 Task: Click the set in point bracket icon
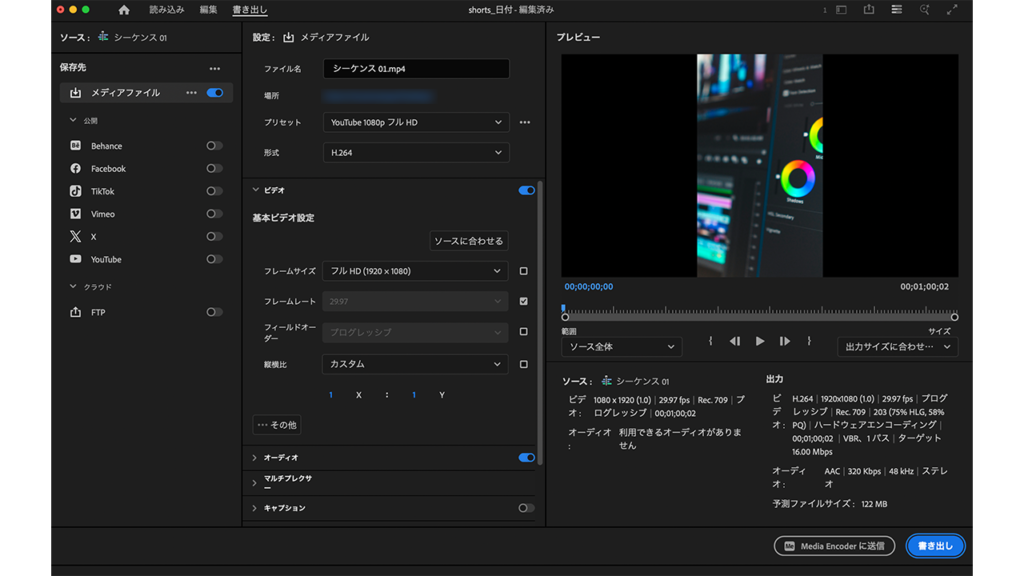point(711,341)
